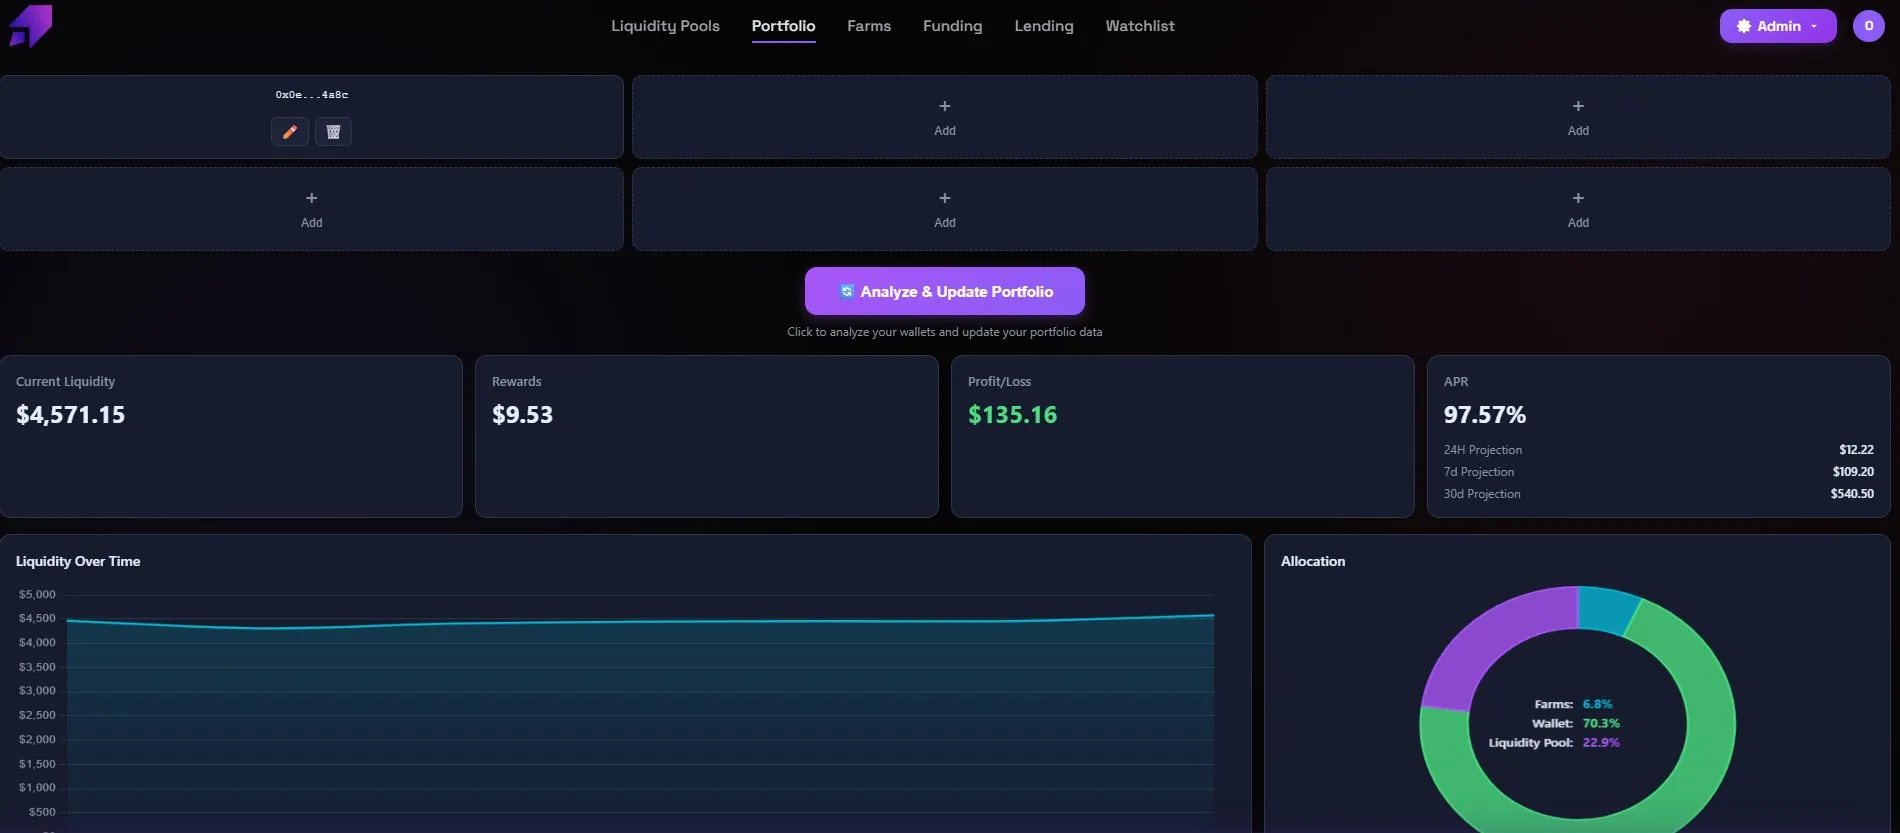The image size is (1900, 833).
Task: Click Analyze & Update Portfolio button
Action: coord(945,291)
